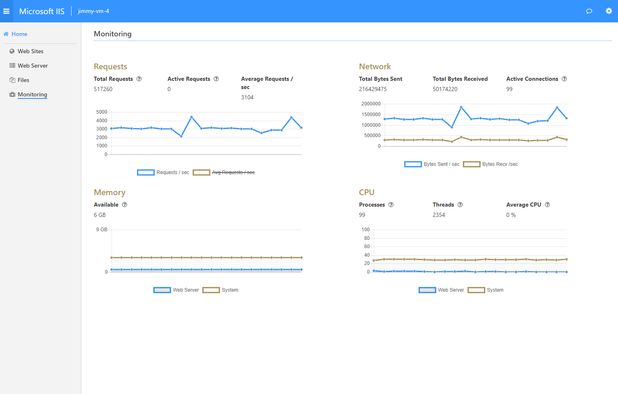Viewport: 618px width, 394px height.
Task: Click help icon beside Average CPU
Action: tap(547, 204)
